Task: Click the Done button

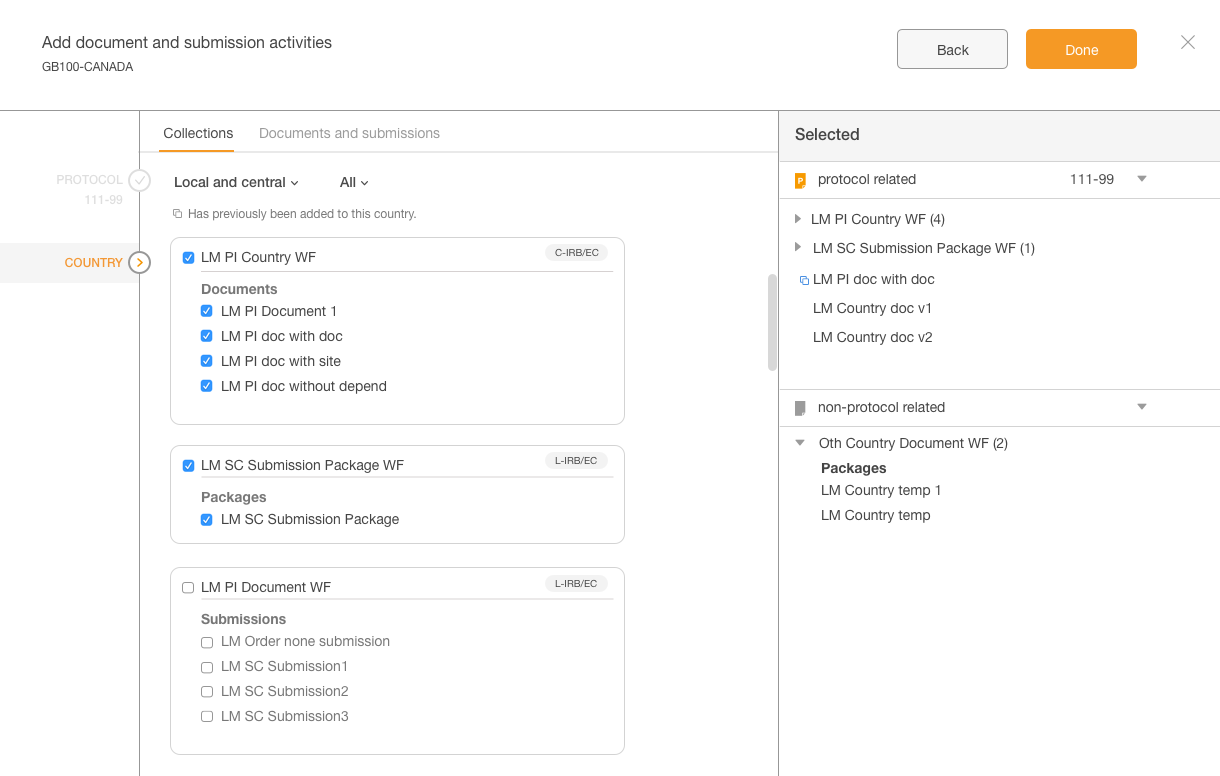Action: 1081,49
